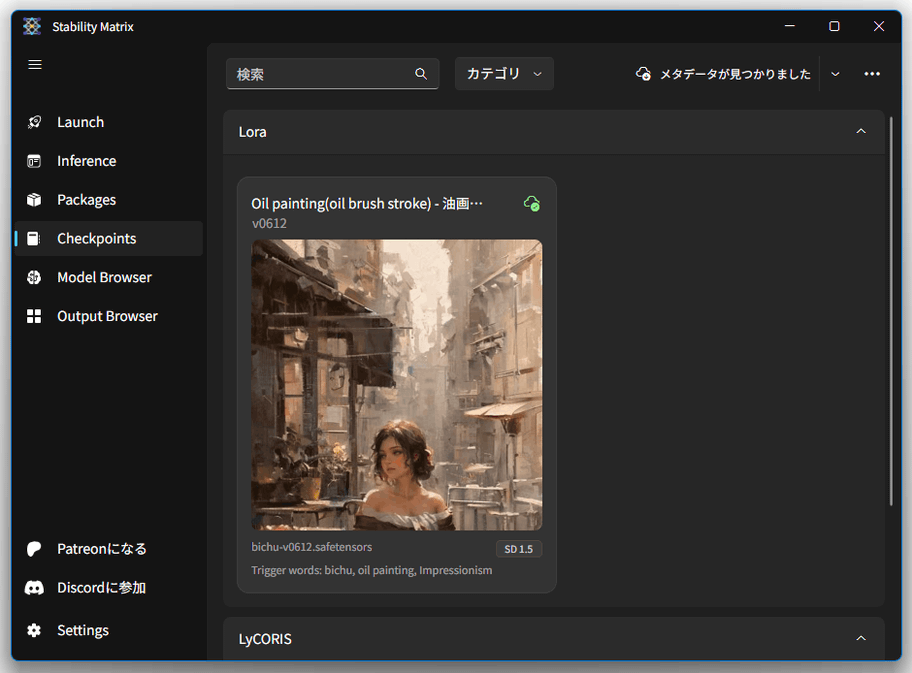Open the three-dot overflow menu
The image size is (912, 673).
(x=872, y=74)
